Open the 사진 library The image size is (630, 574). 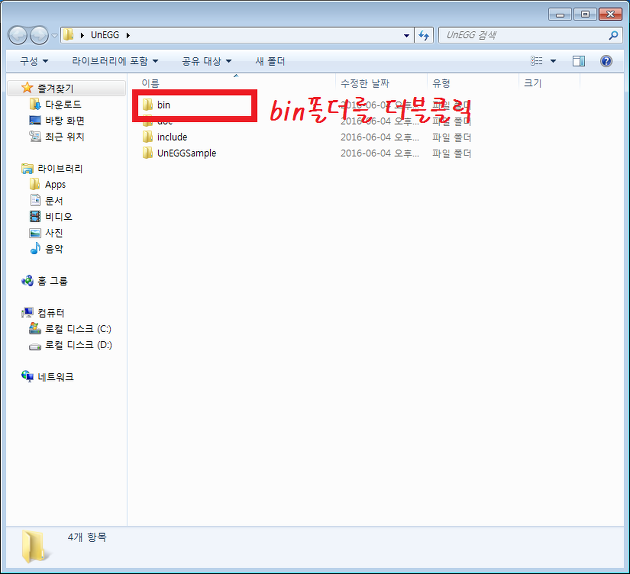pyautogui.click(x=54, y=233)
